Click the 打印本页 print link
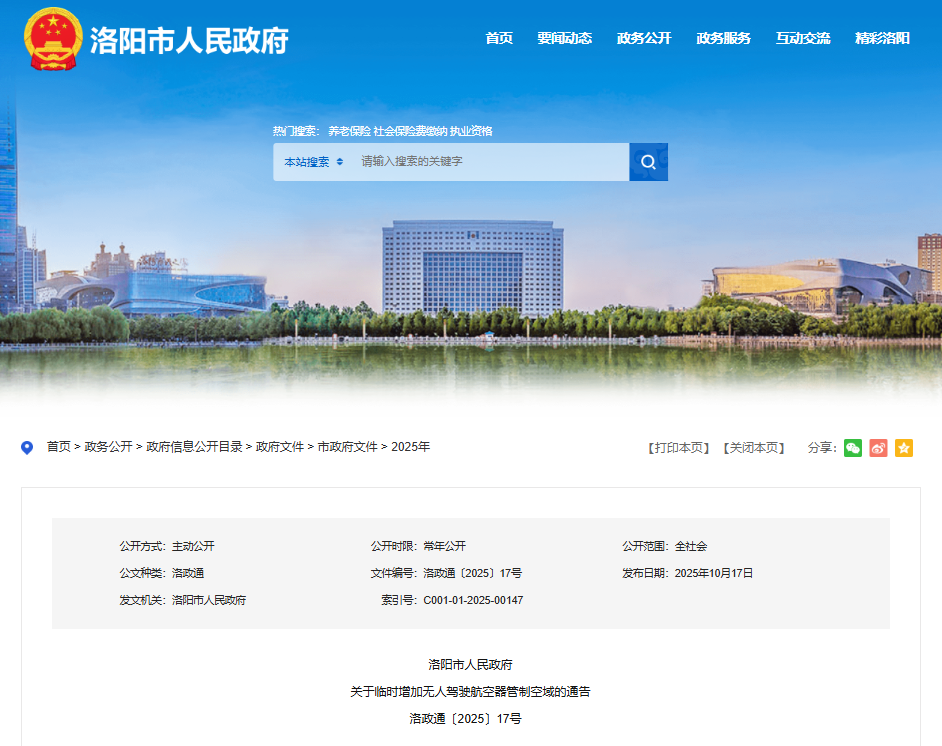Viewport: 942px width, 746px height. pos(679,448)
